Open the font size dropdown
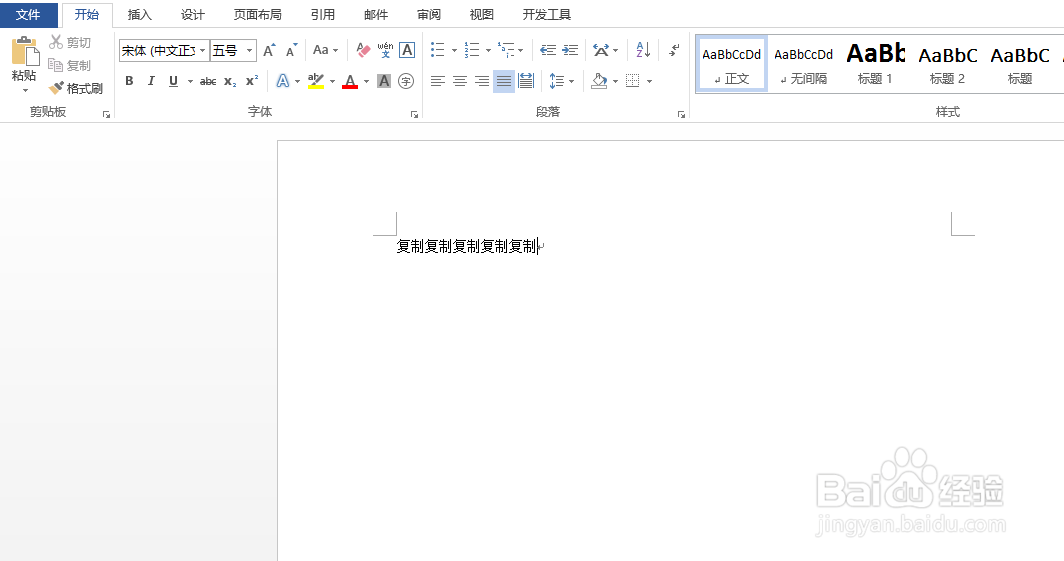The height and width of the screenshot is (561, 1064). tap(250, 51)
